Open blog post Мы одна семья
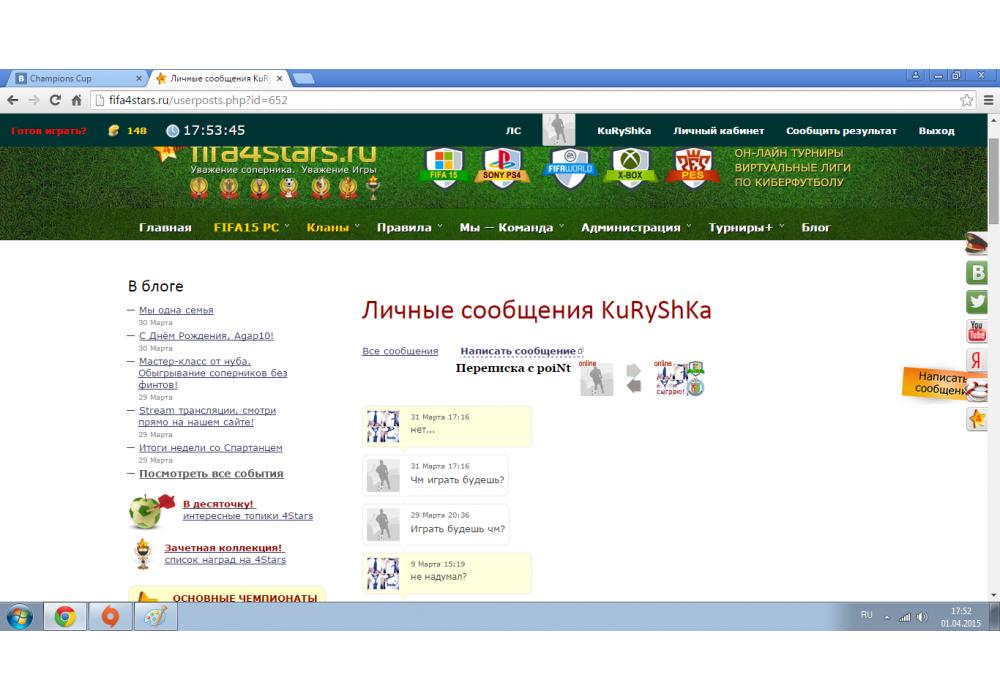 [176, 310]
